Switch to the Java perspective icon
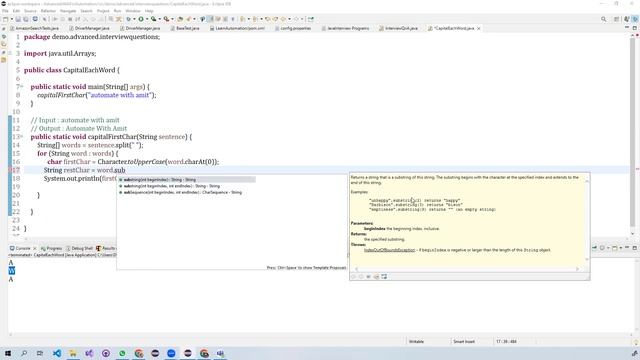640x360 pixels. coord(626,19)
